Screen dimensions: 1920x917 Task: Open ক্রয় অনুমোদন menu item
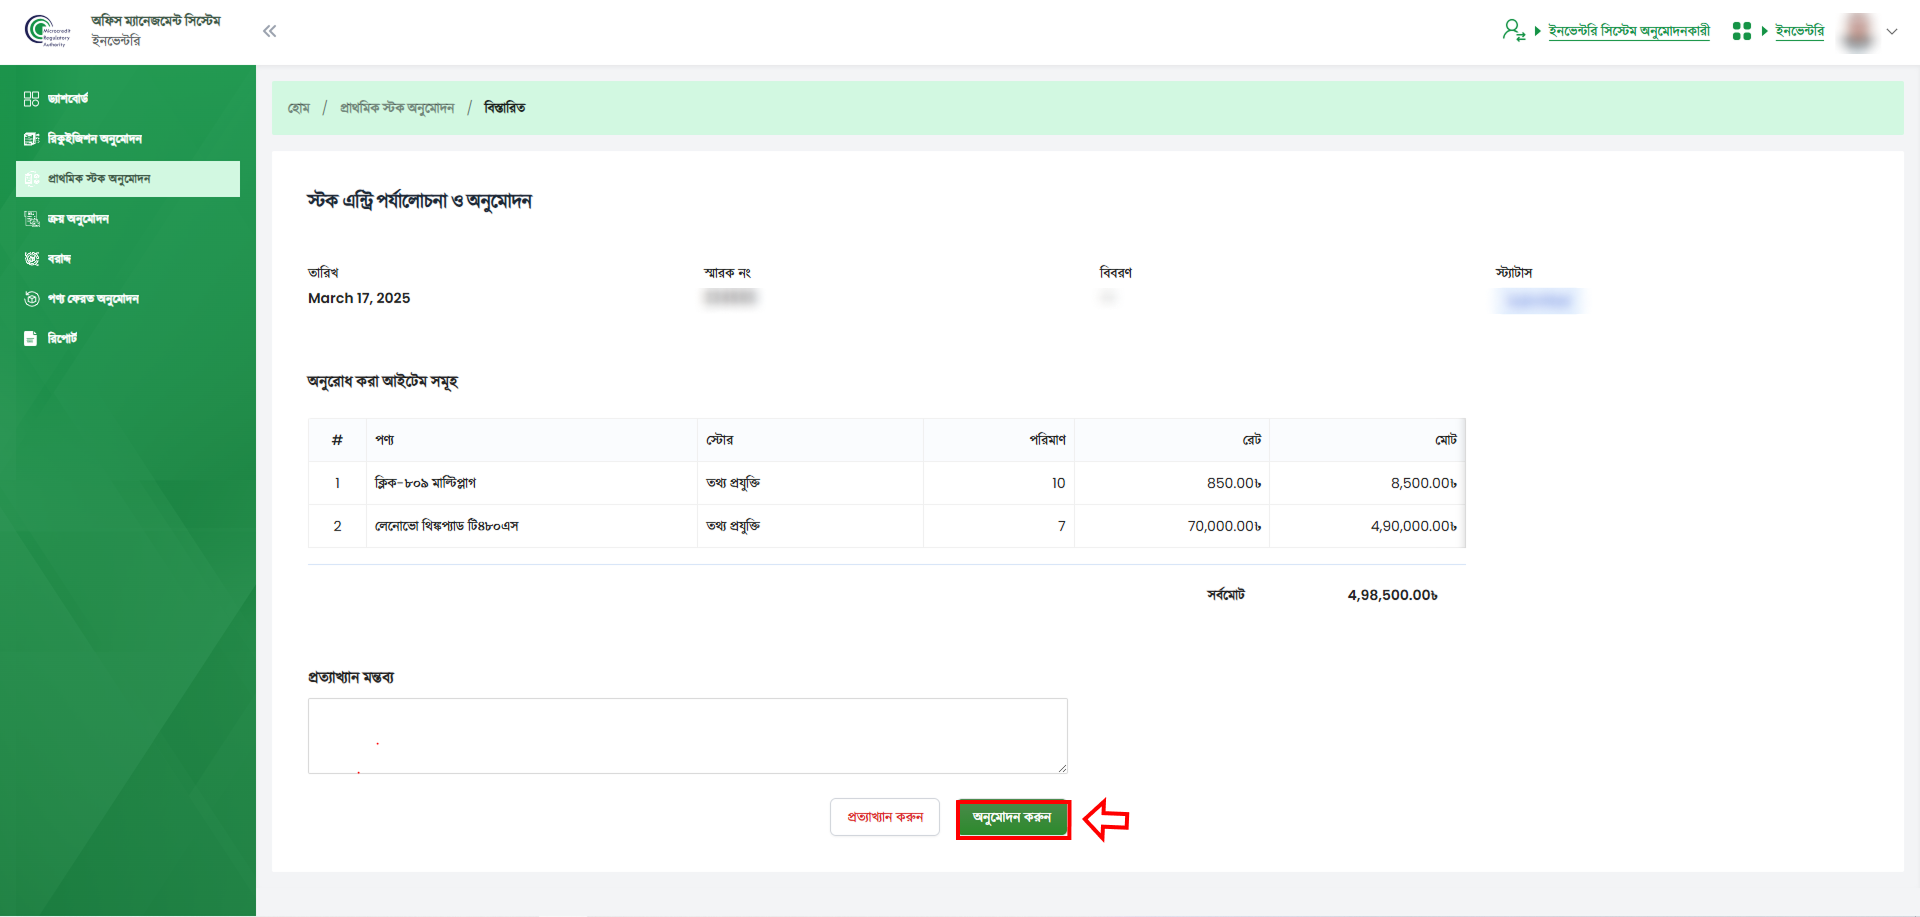128,219
